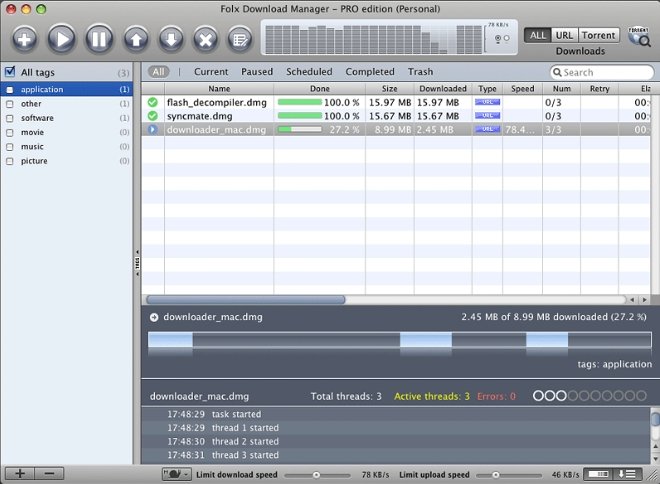This screenshot has width=660, height=484.
Task: Start downloads with the Play toolbar button
Action: click(x=61, y=40)
